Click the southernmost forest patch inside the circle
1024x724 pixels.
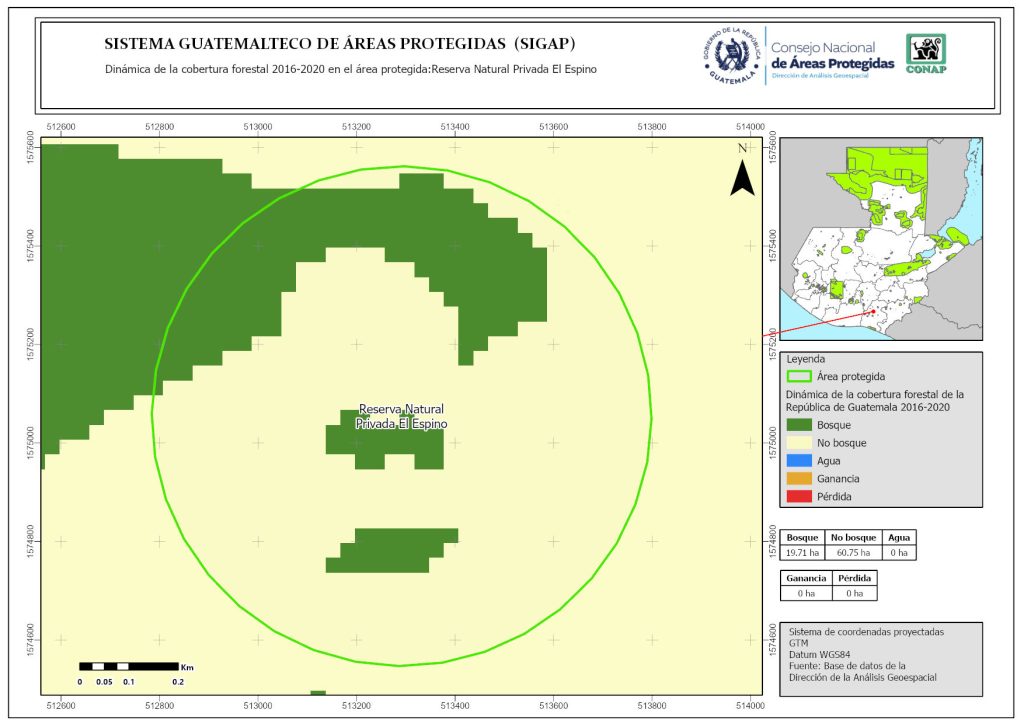(392, 550)
